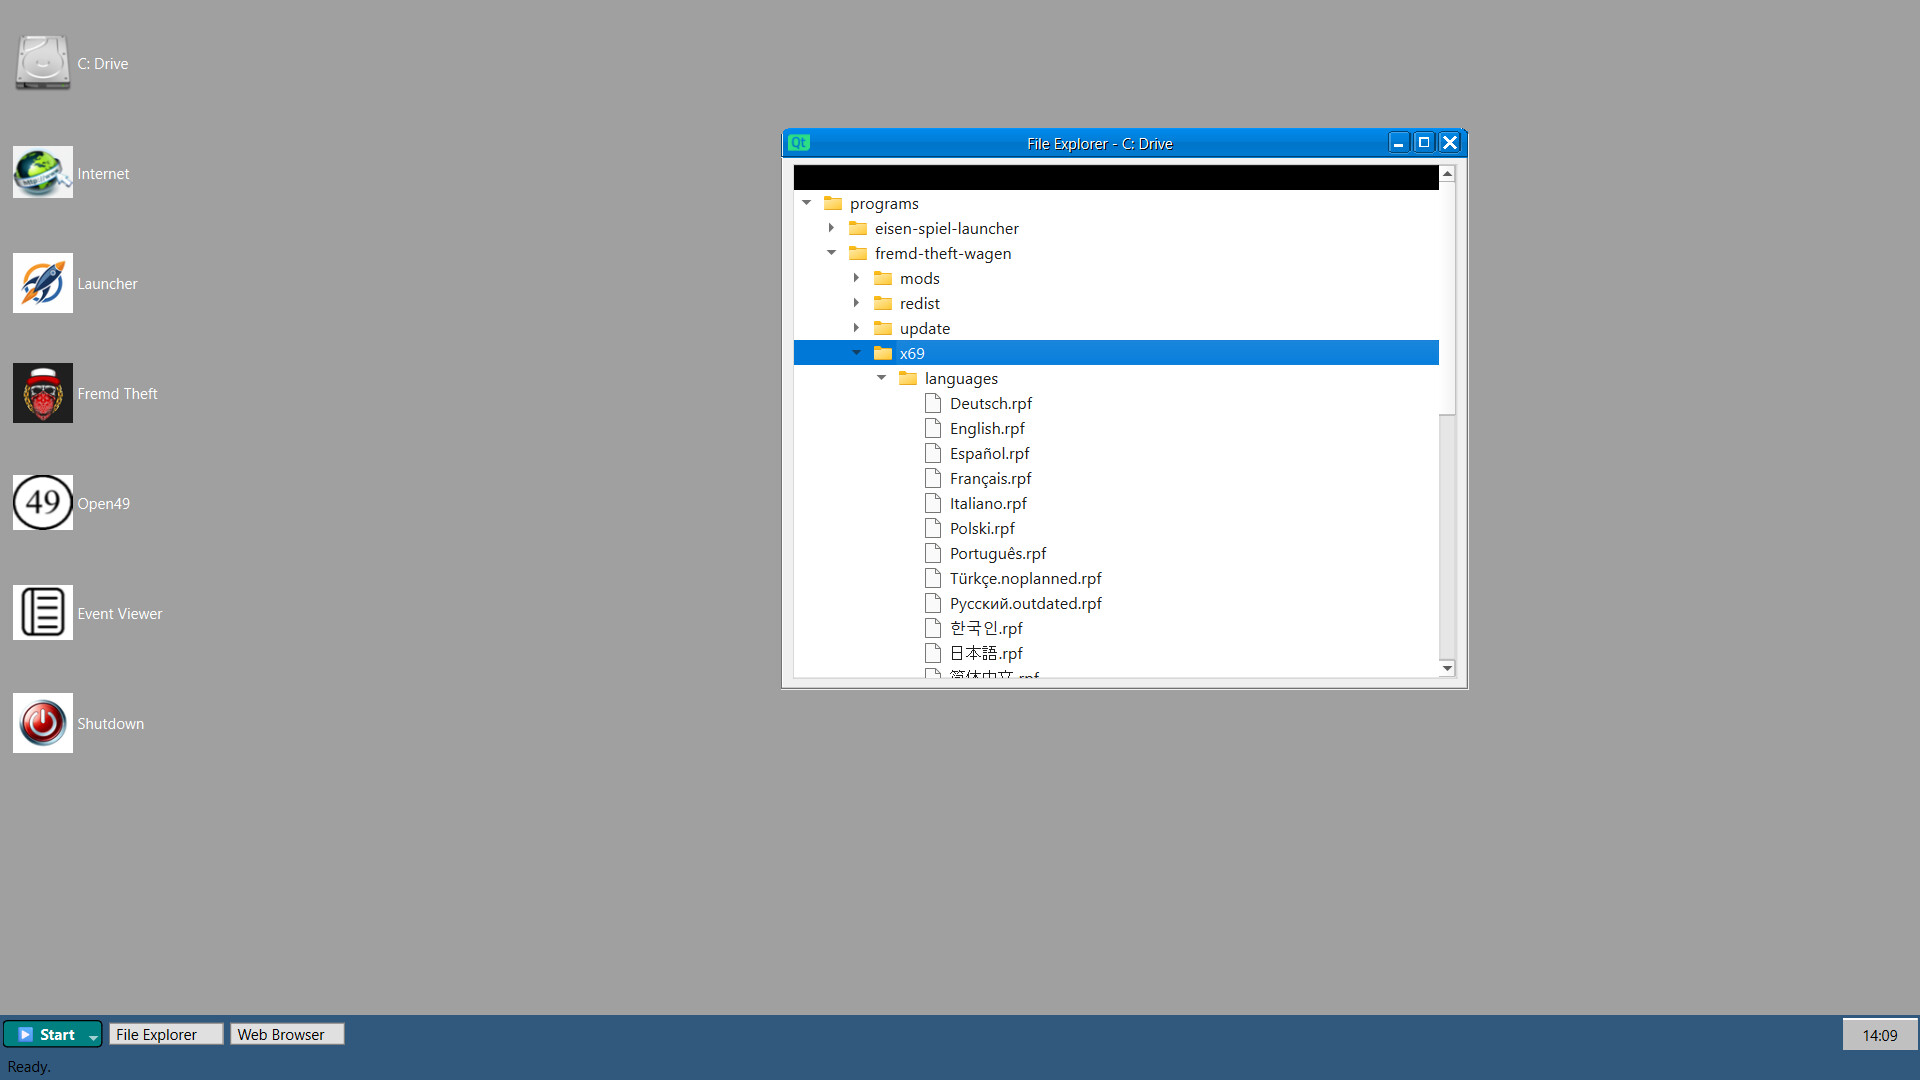This screenshot has height=1080, width=1920.
Task: Open the C: Drive desktop icon
Action: click(x=42, y=62)
